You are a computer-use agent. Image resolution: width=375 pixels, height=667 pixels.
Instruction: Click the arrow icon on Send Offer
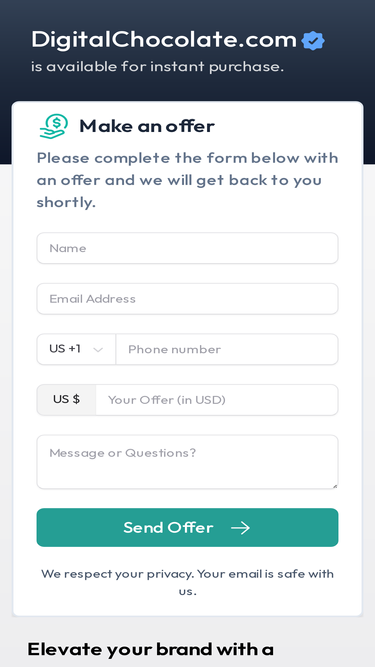[x=240, y=528]
